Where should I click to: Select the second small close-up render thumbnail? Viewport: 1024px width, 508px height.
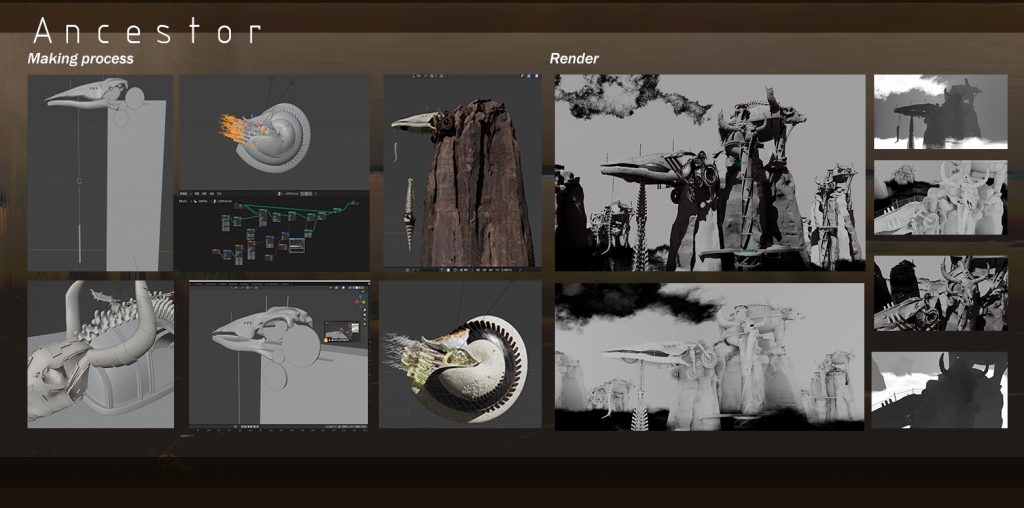[940, 198]
